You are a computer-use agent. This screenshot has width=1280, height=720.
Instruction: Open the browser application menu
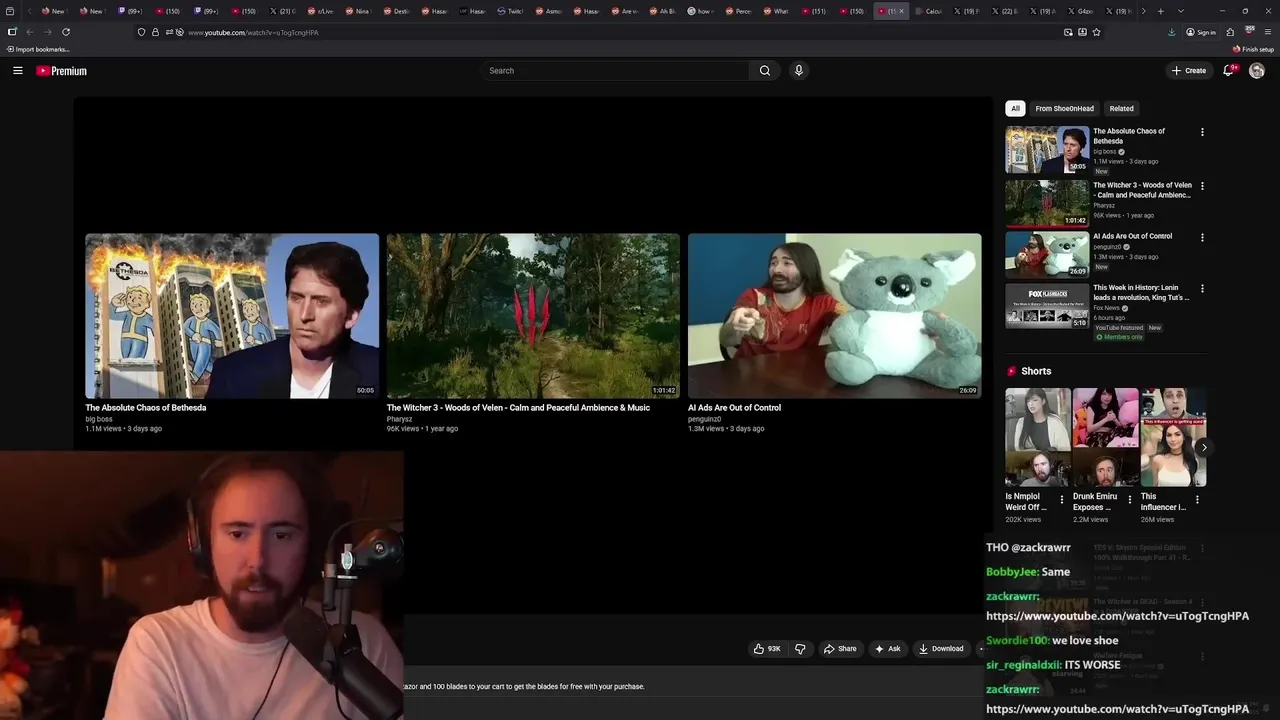pos(1267,32)
